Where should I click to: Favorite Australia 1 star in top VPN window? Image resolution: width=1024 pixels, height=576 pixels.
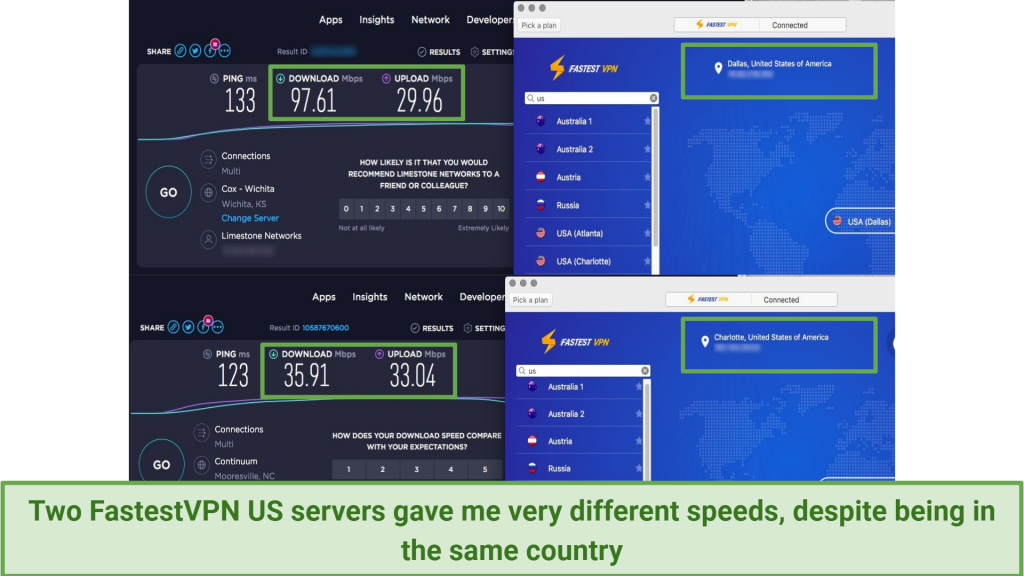[x=647, y=121]
